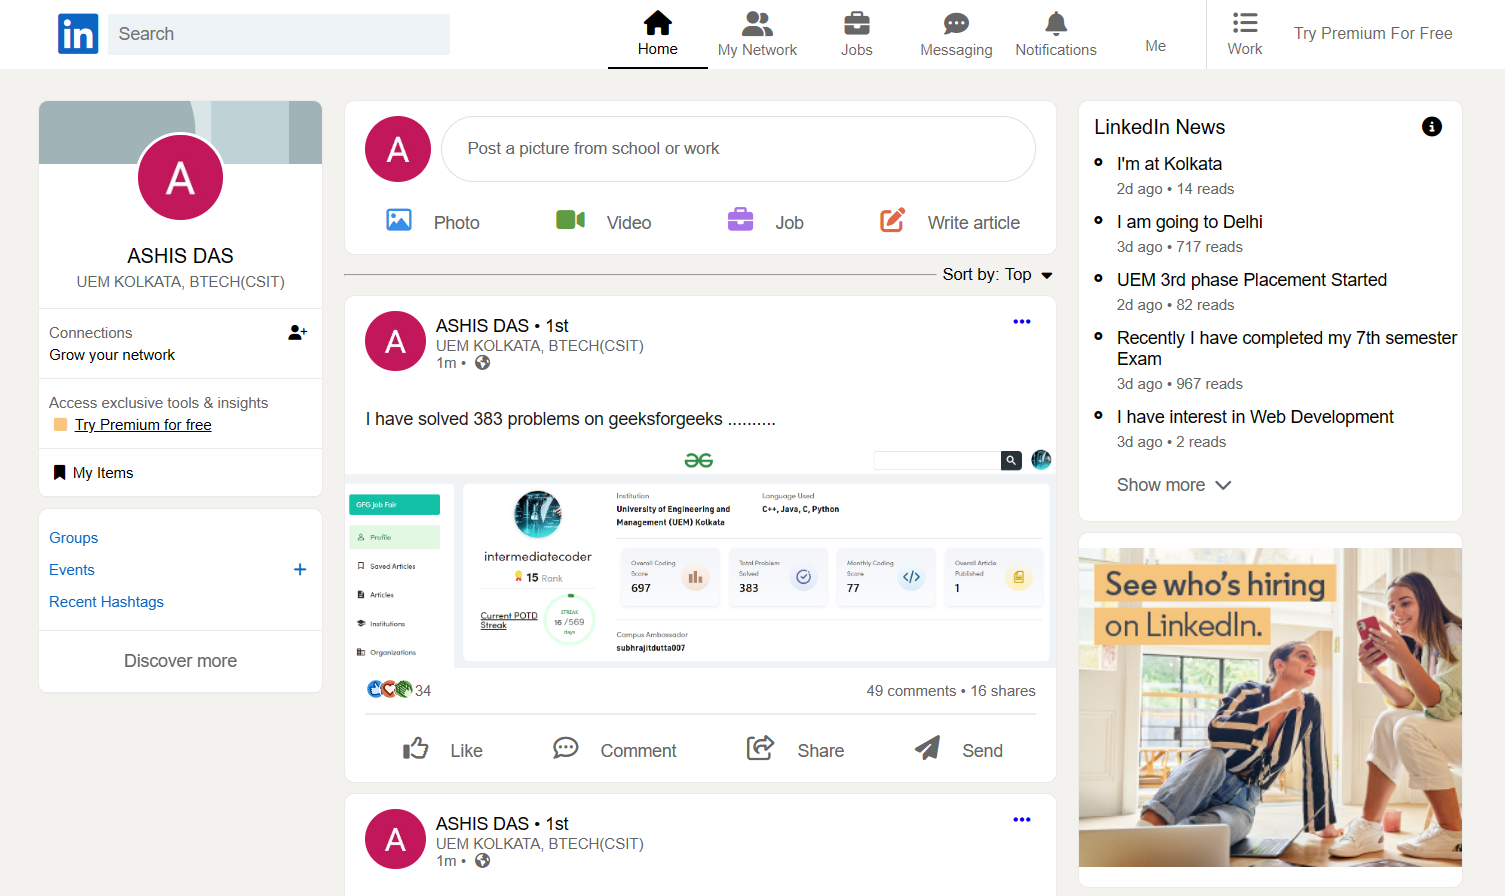Viewport: 1505px width, 896px height.
Task: Click the Video icon in the post composer
Action: (570, 219)
